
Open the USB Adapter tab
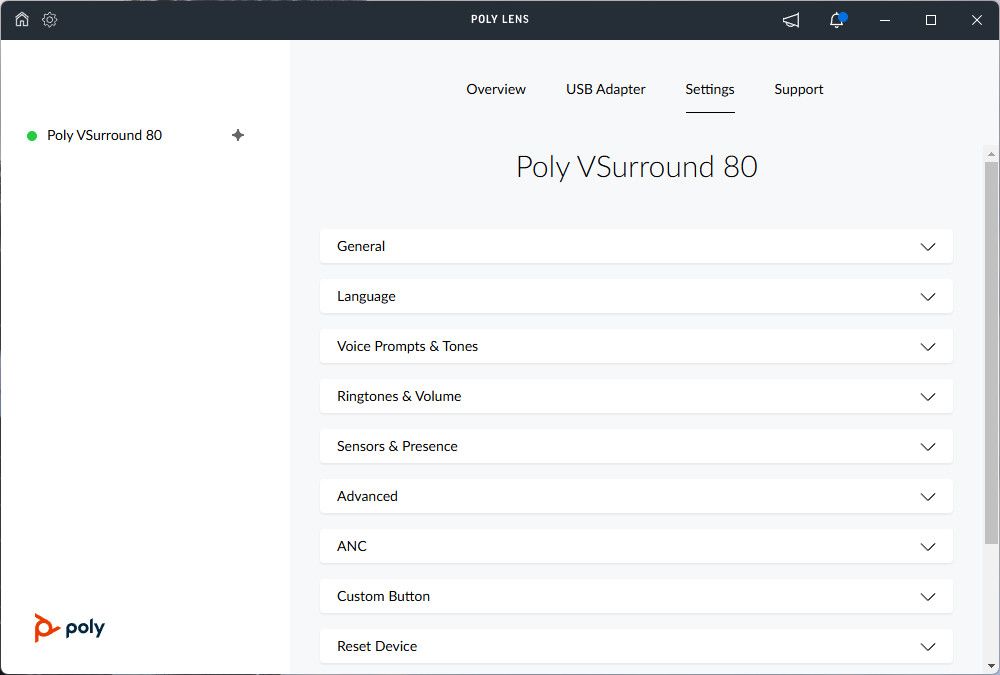(606, 89)
